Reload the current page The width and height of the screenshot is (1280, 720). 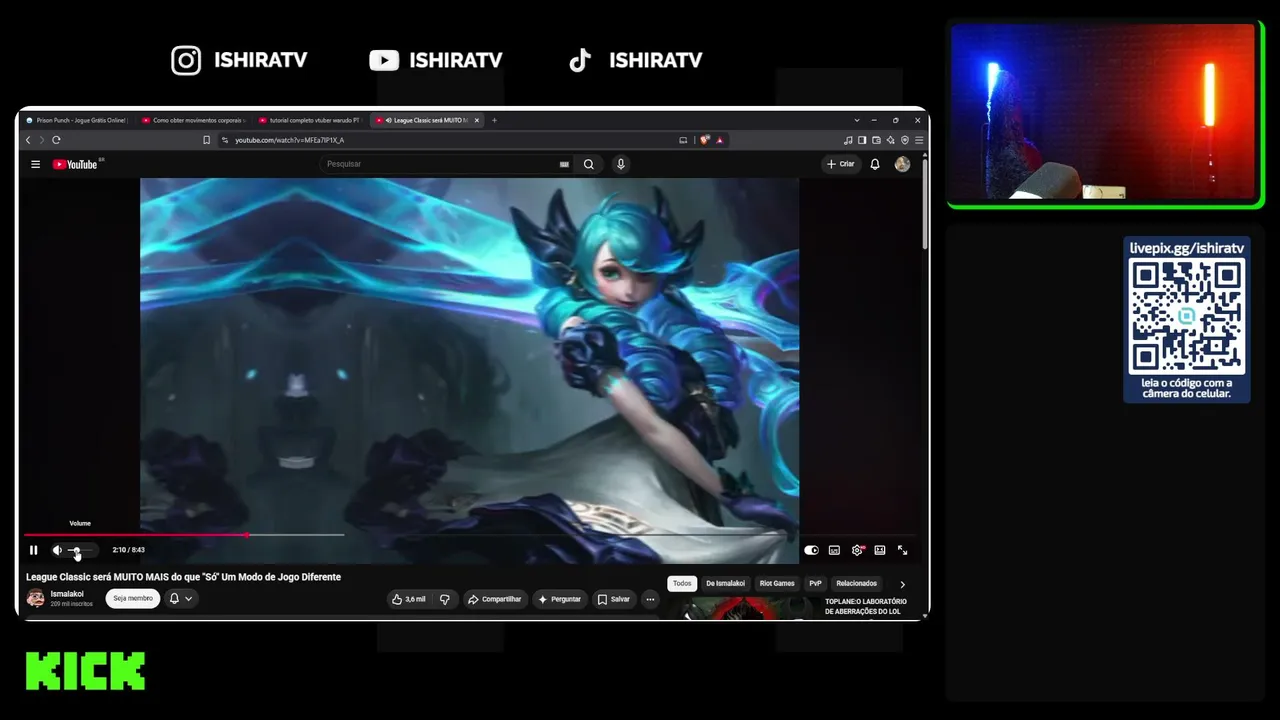56,140
